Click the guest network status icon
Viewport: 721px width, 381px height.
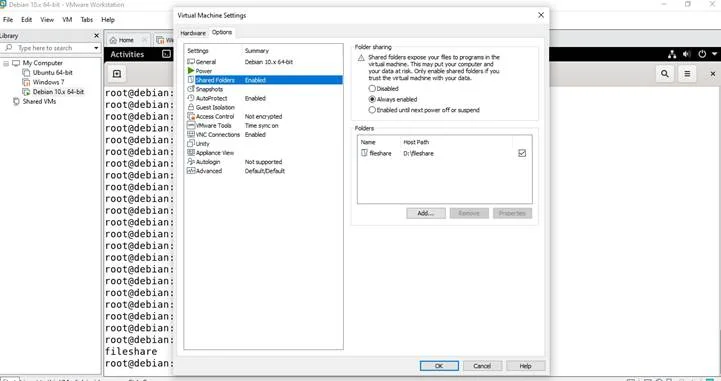[x=672, y=54]
